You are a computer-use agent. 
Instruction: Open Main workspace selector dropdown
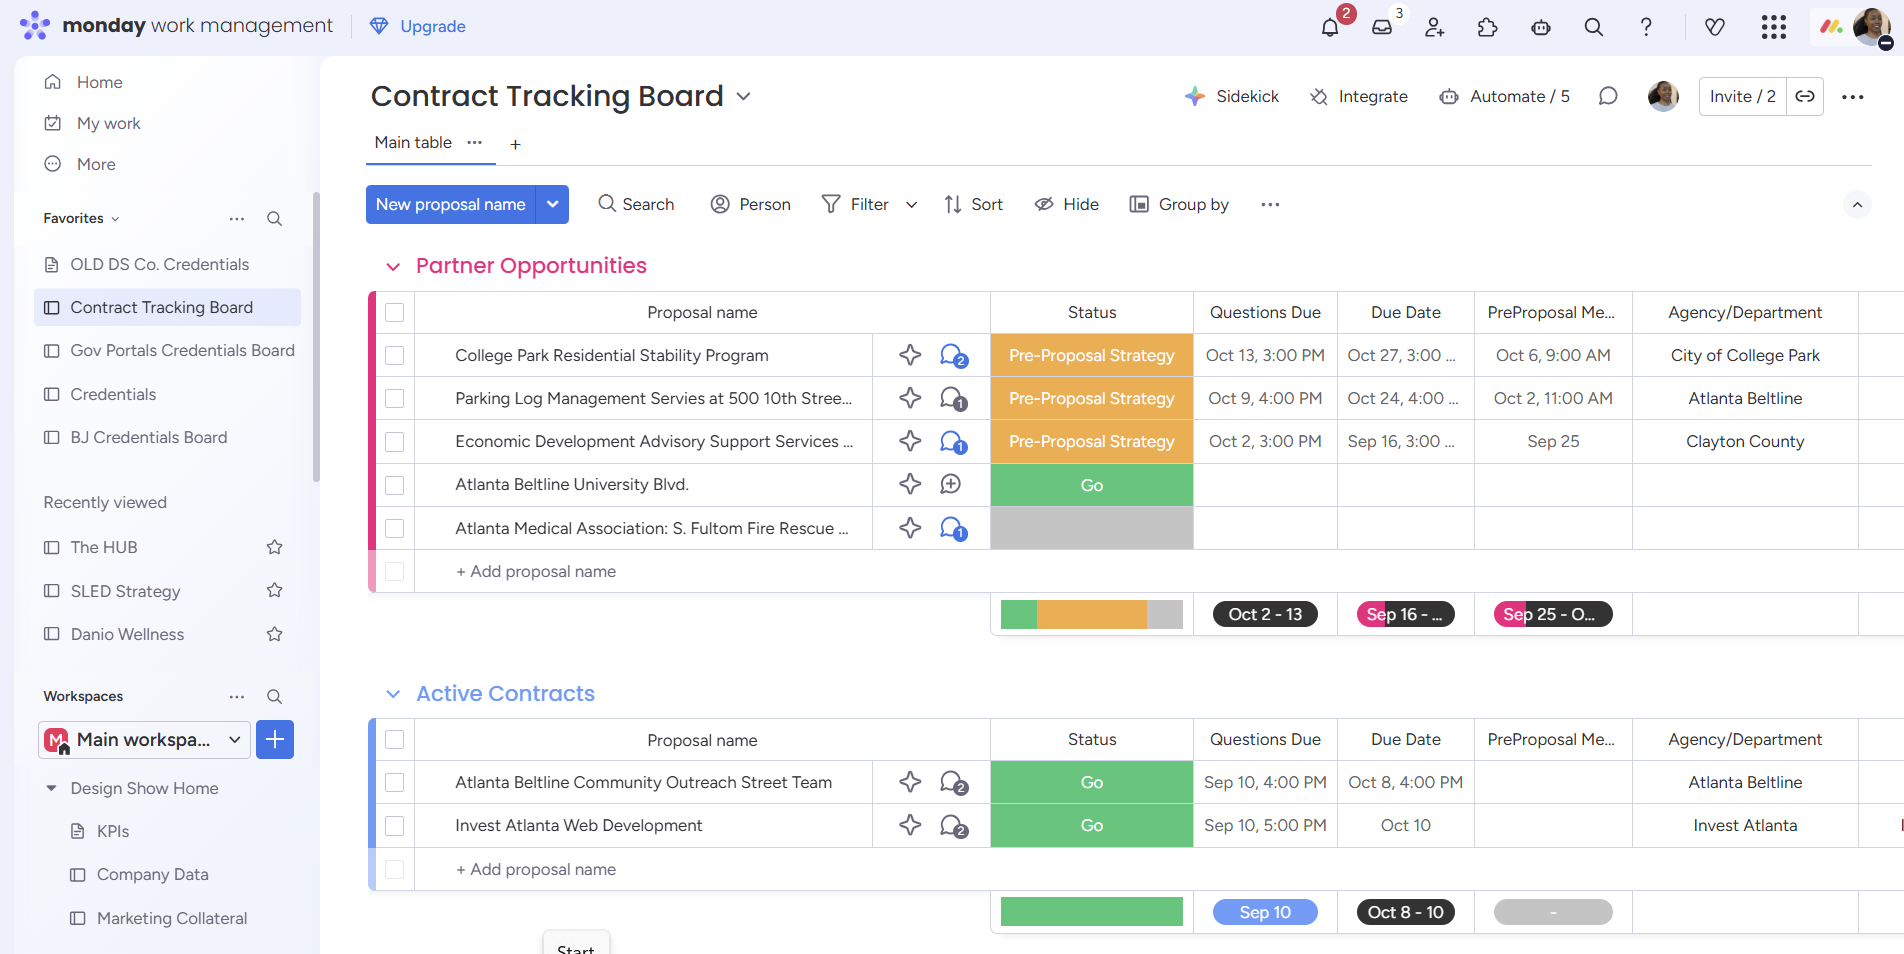pos(145,740)
